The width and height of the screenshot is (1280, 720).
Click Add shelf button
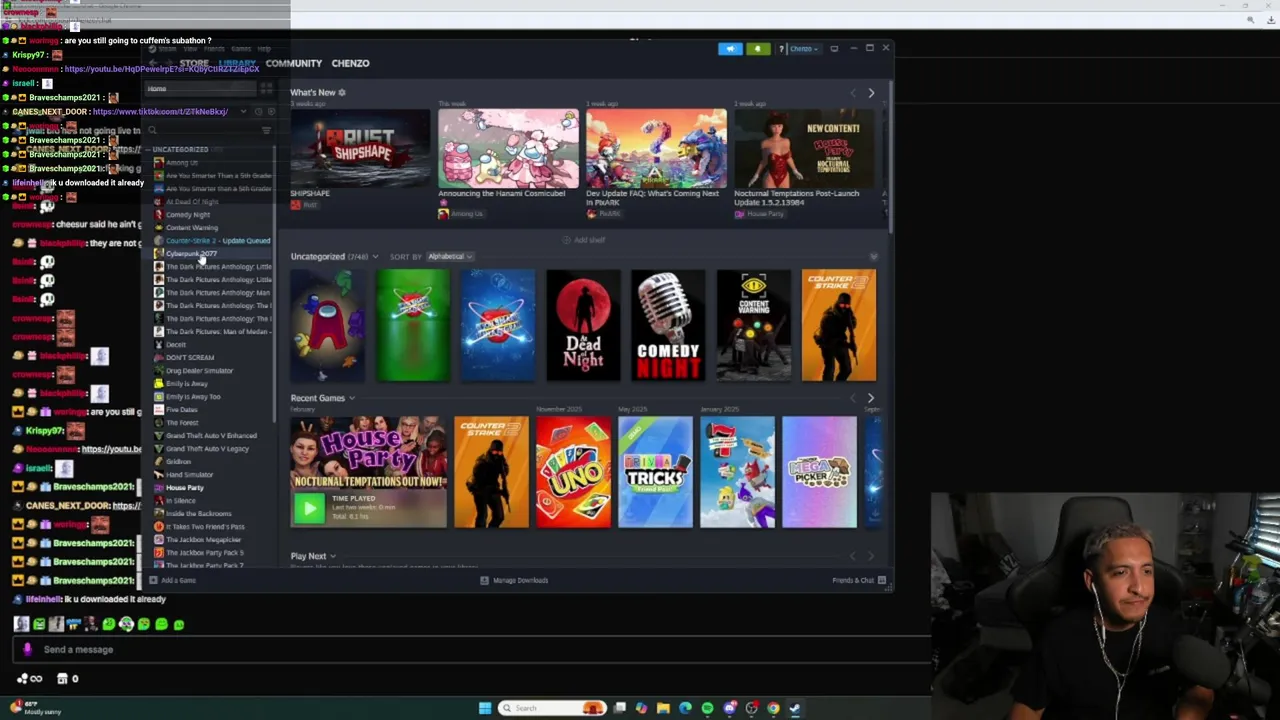584,240
